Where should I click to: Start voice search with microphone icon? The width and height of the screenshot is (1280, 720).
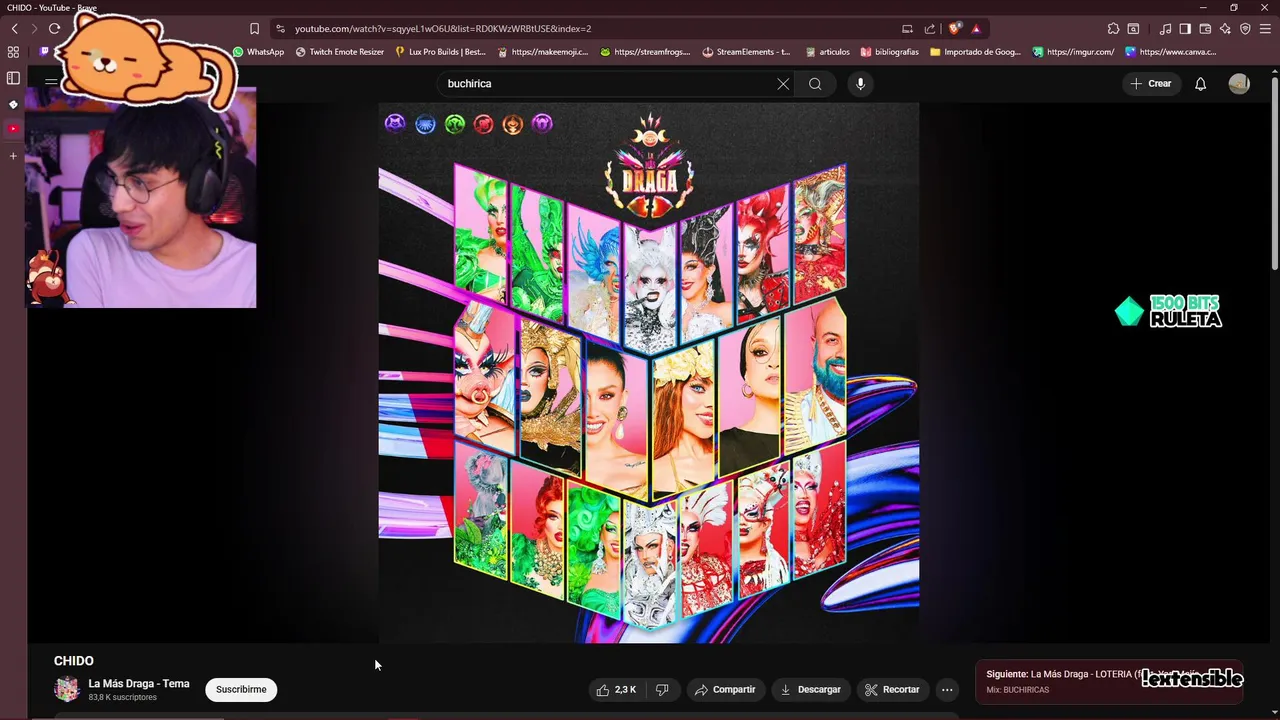pos(860,84)
